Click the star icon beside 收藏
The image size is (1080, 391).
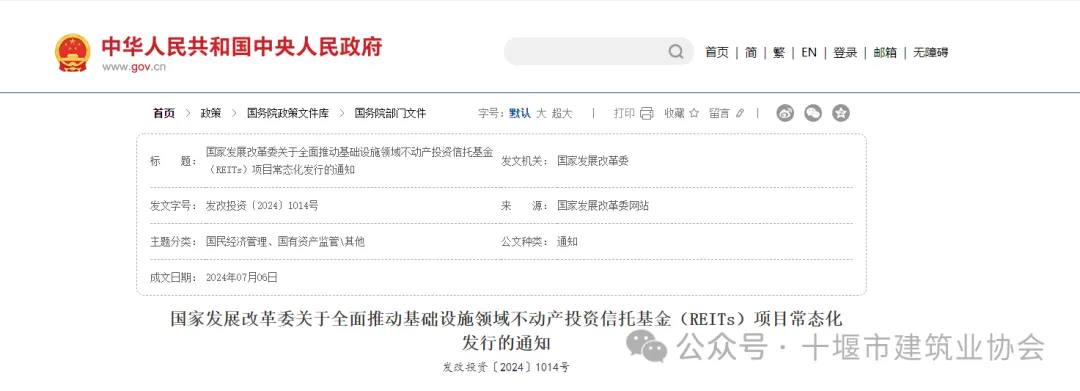coord(694,113)
